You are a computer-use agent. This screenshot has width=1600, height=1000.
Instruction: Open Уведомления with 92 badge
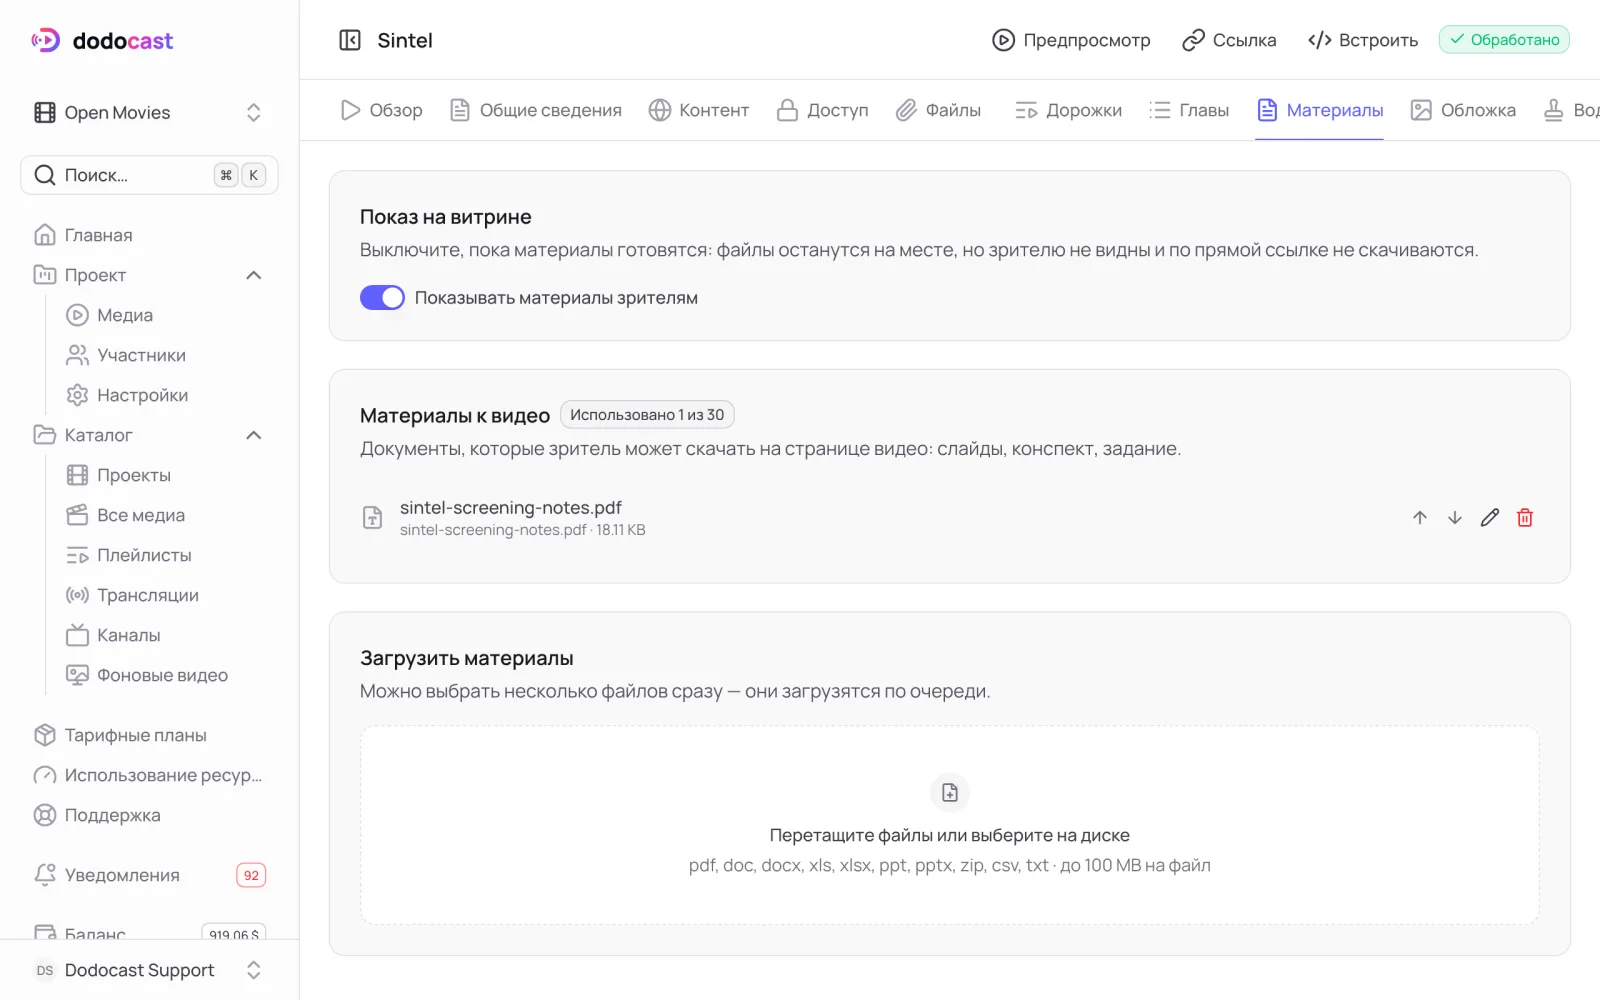[x=150, y=875]
